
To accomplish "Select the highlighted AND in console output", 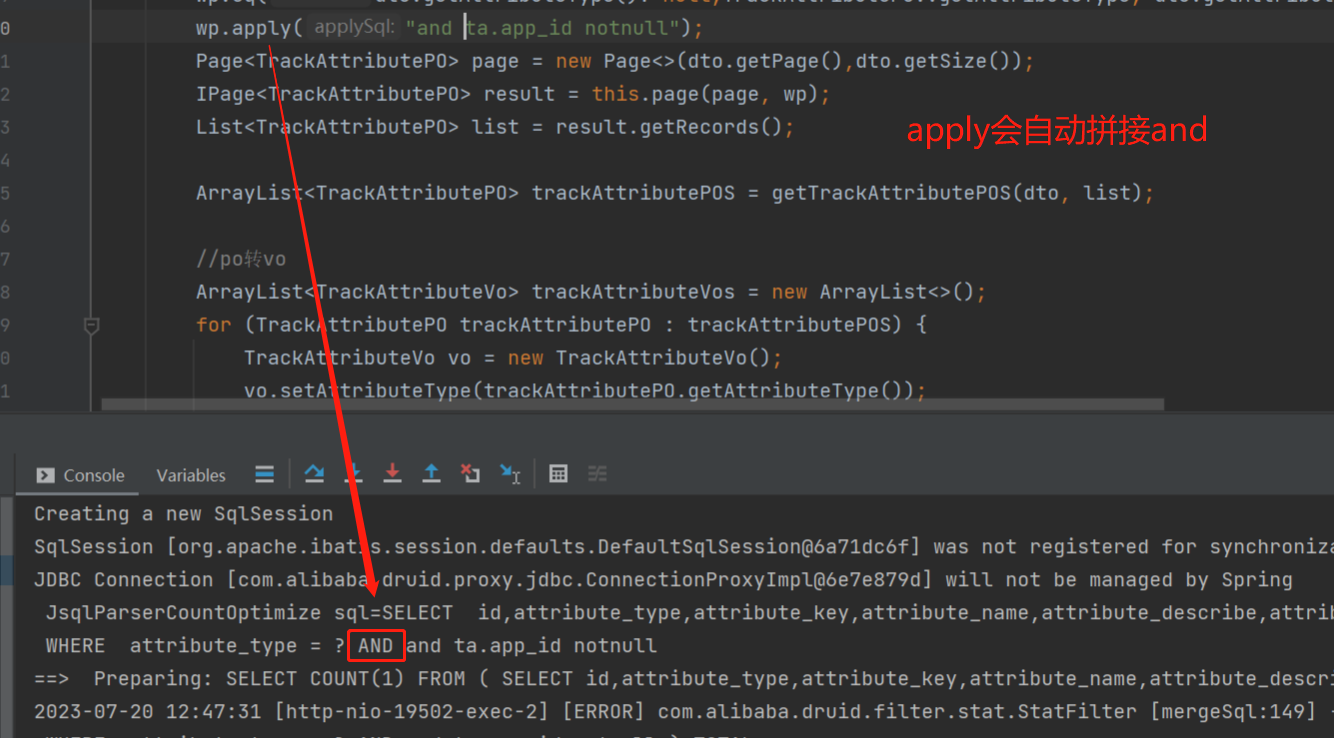I will tap(376, 645).
